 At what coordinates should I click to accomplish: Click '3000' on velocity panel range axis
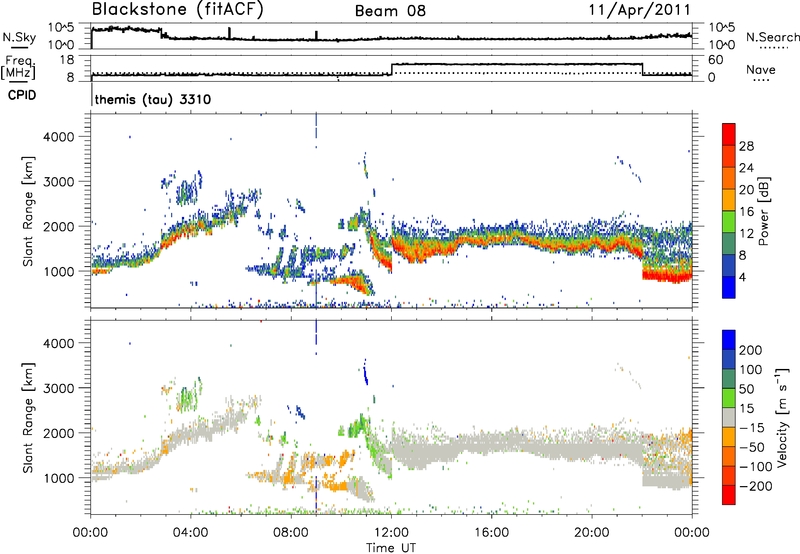point(58,388)
